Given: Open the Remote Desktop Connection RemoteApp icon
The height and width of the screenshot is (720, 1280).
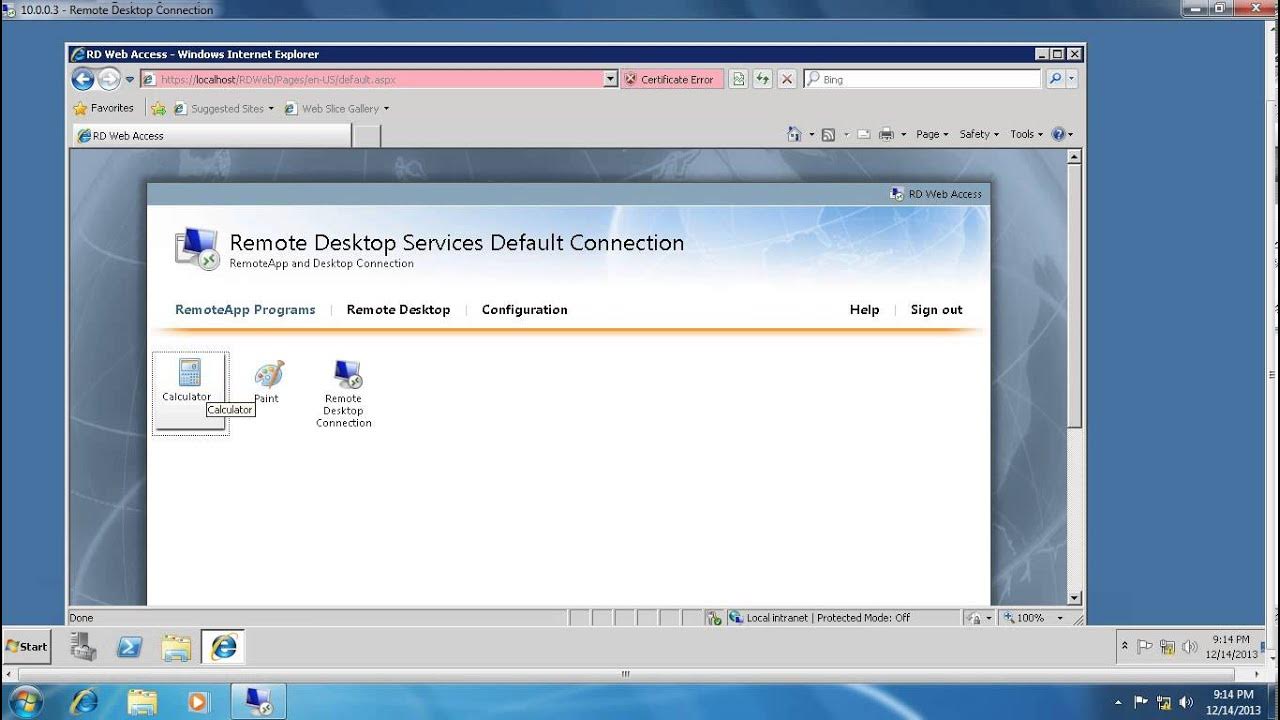Looking at the screenshot, I should [347, 374].
